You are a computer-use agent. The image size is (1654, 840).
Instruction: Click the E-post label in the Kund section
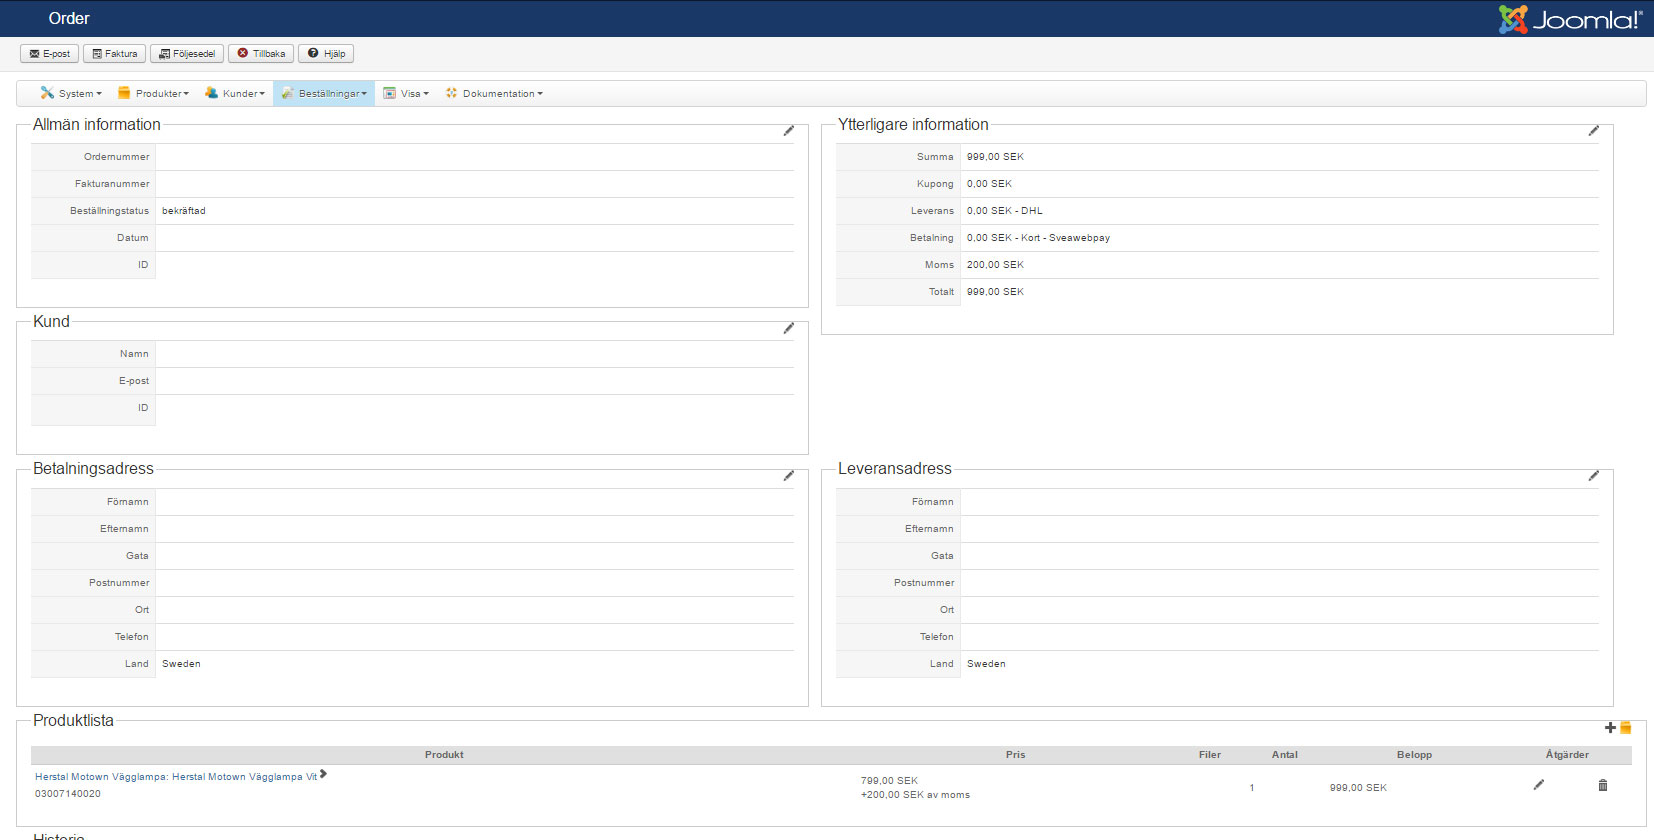[x=134, y=381]
